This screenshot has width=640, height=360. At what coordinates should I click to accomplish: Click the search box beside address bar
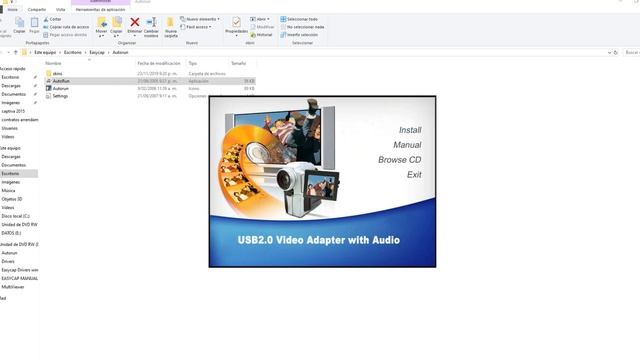pyautogui.click(x=631, y=52)
